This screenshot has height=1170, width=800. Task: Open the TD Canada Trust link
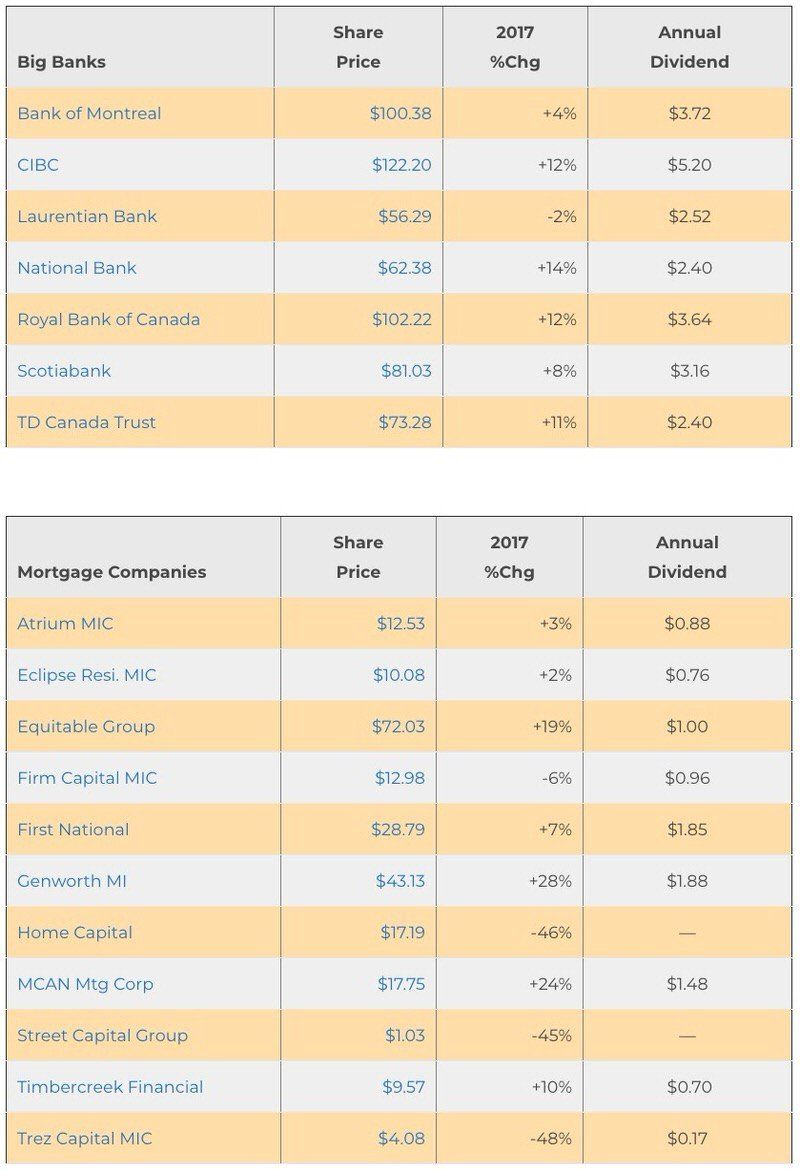[x=86, y=422]
